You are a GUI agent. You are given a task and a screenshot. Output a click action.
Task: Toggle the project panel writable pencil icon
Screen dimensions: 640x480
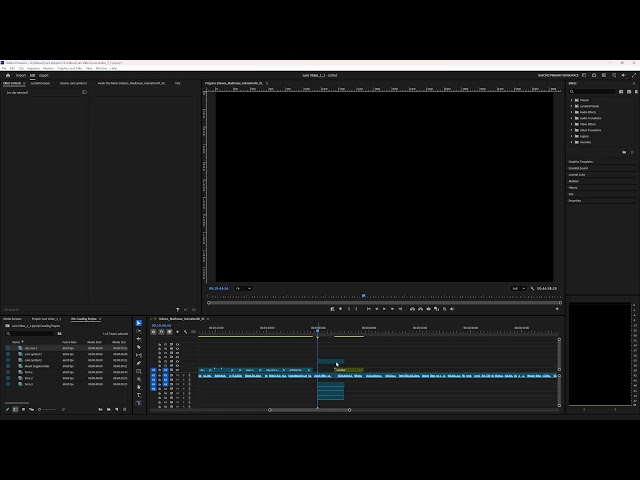(7, 409)
